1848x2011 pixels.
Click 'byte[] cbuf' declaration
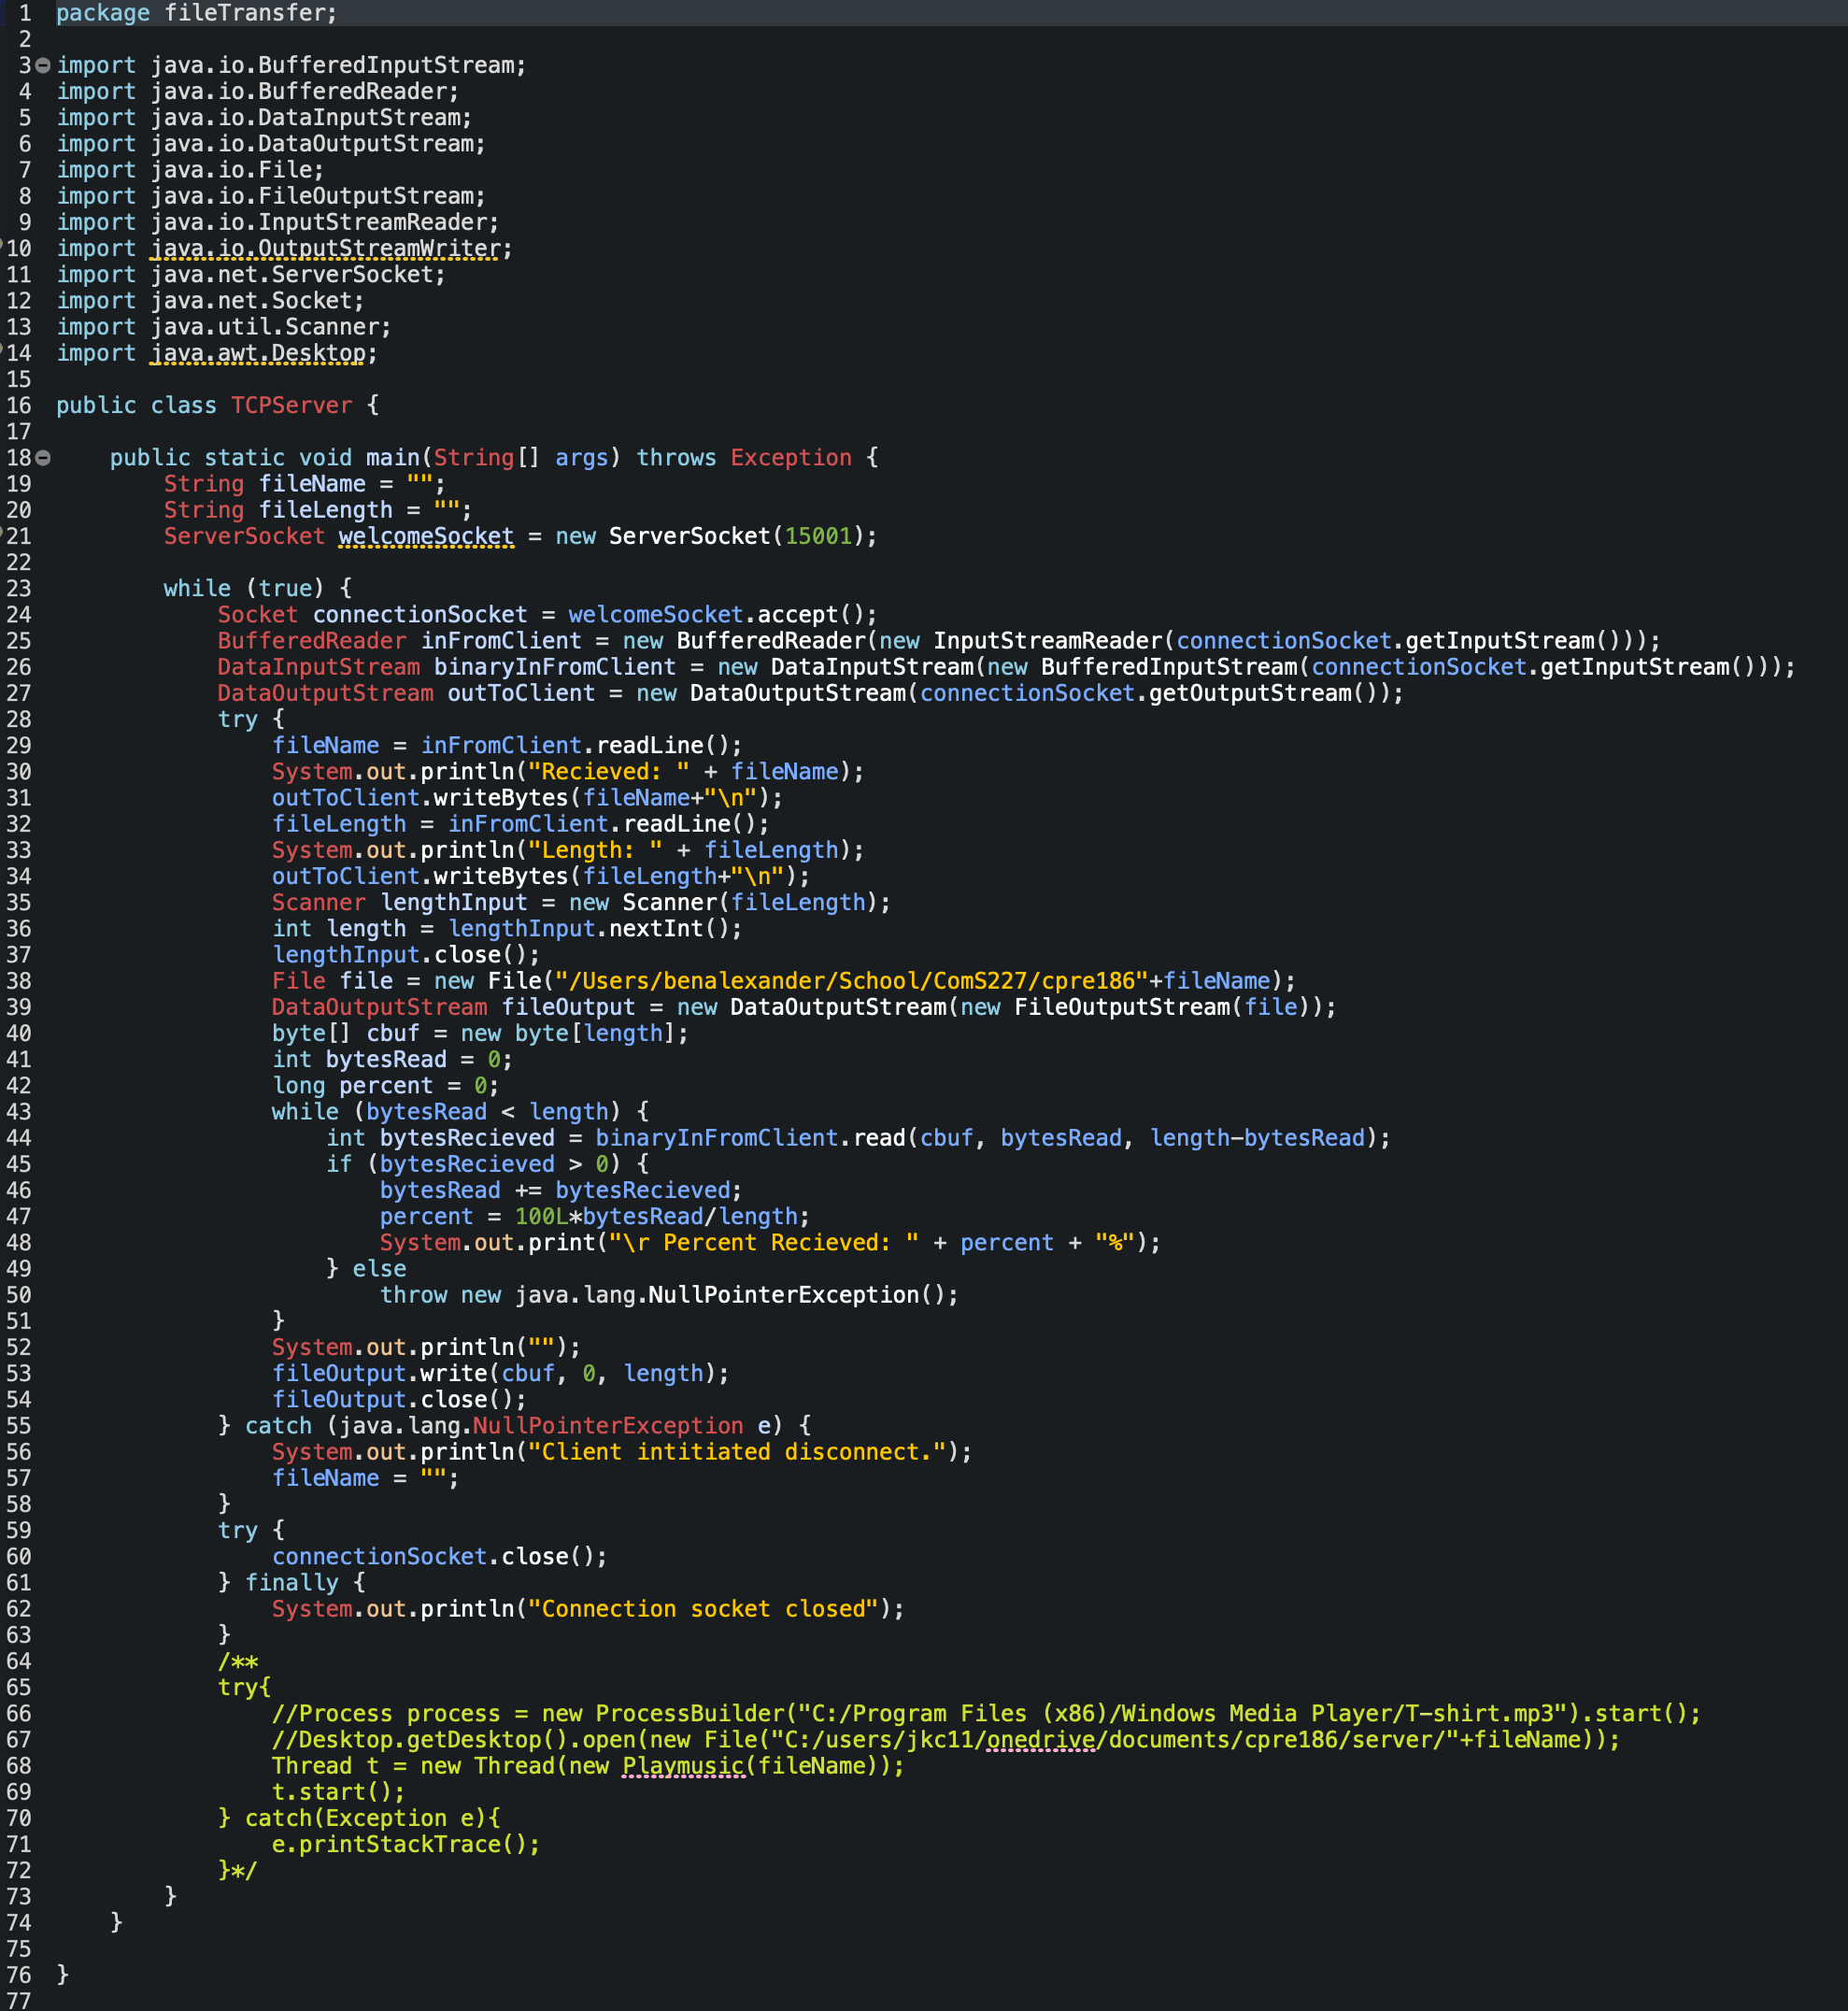pyautogui.click(x=480, y=1034)
